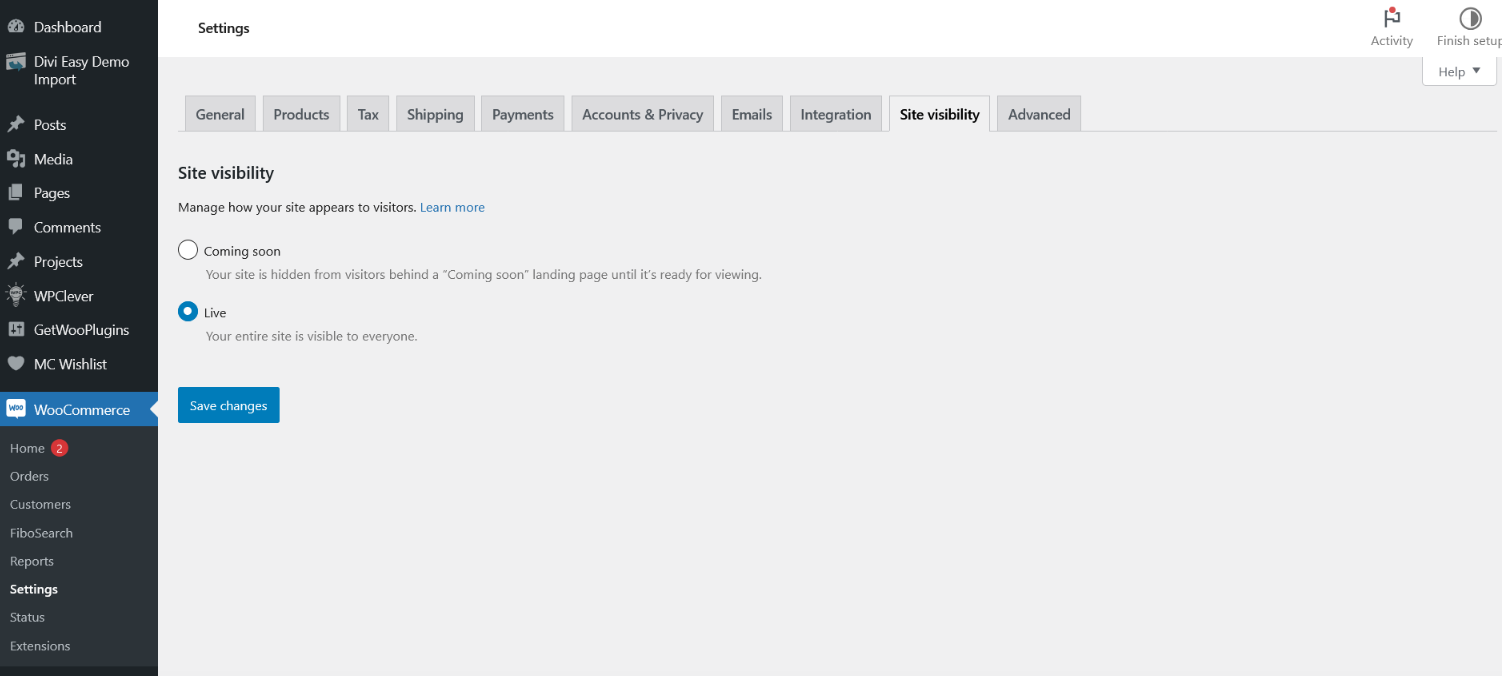The height and width of the screenshot is (676, 1502).
Task: Open the MC Wishlist menu label
Action: pyautogui.click(x=70, y=364)
